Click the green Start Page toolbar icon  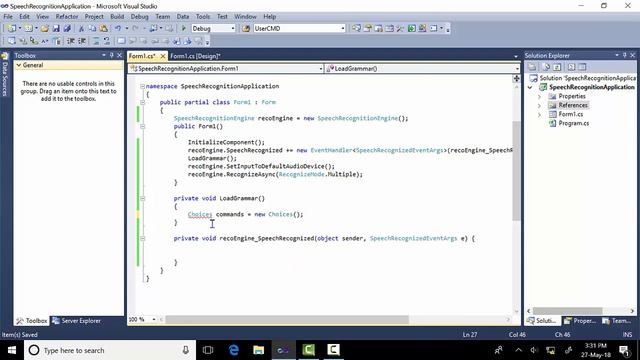[x=411, y=29]
